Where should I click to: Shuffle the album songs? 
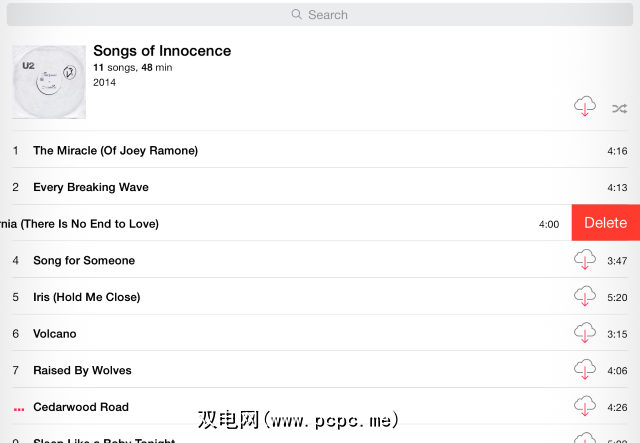pos(619,108)
